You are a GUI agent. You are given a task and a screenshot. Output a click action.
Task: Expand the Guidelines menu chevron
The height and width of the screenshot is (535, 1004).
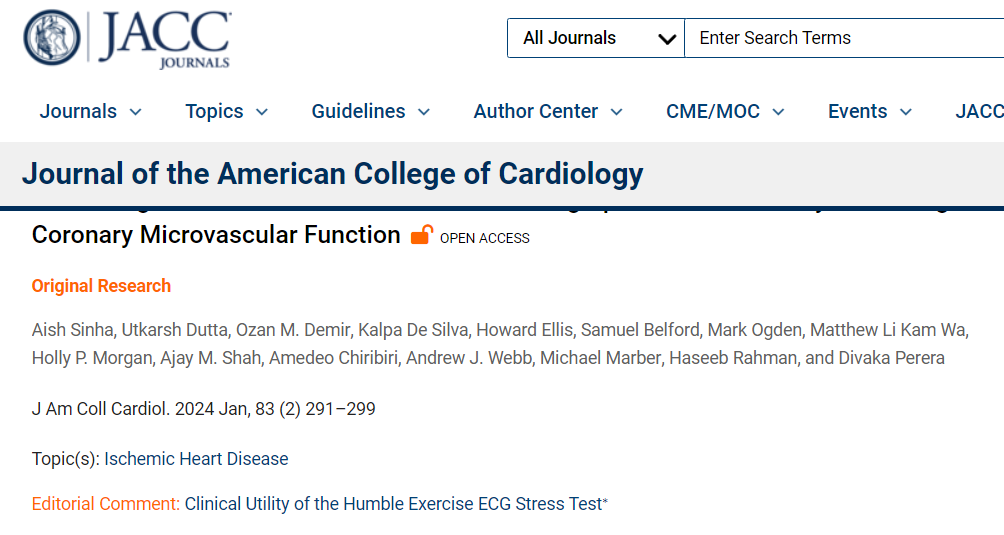pyautogui.click(x=423, y=112)
